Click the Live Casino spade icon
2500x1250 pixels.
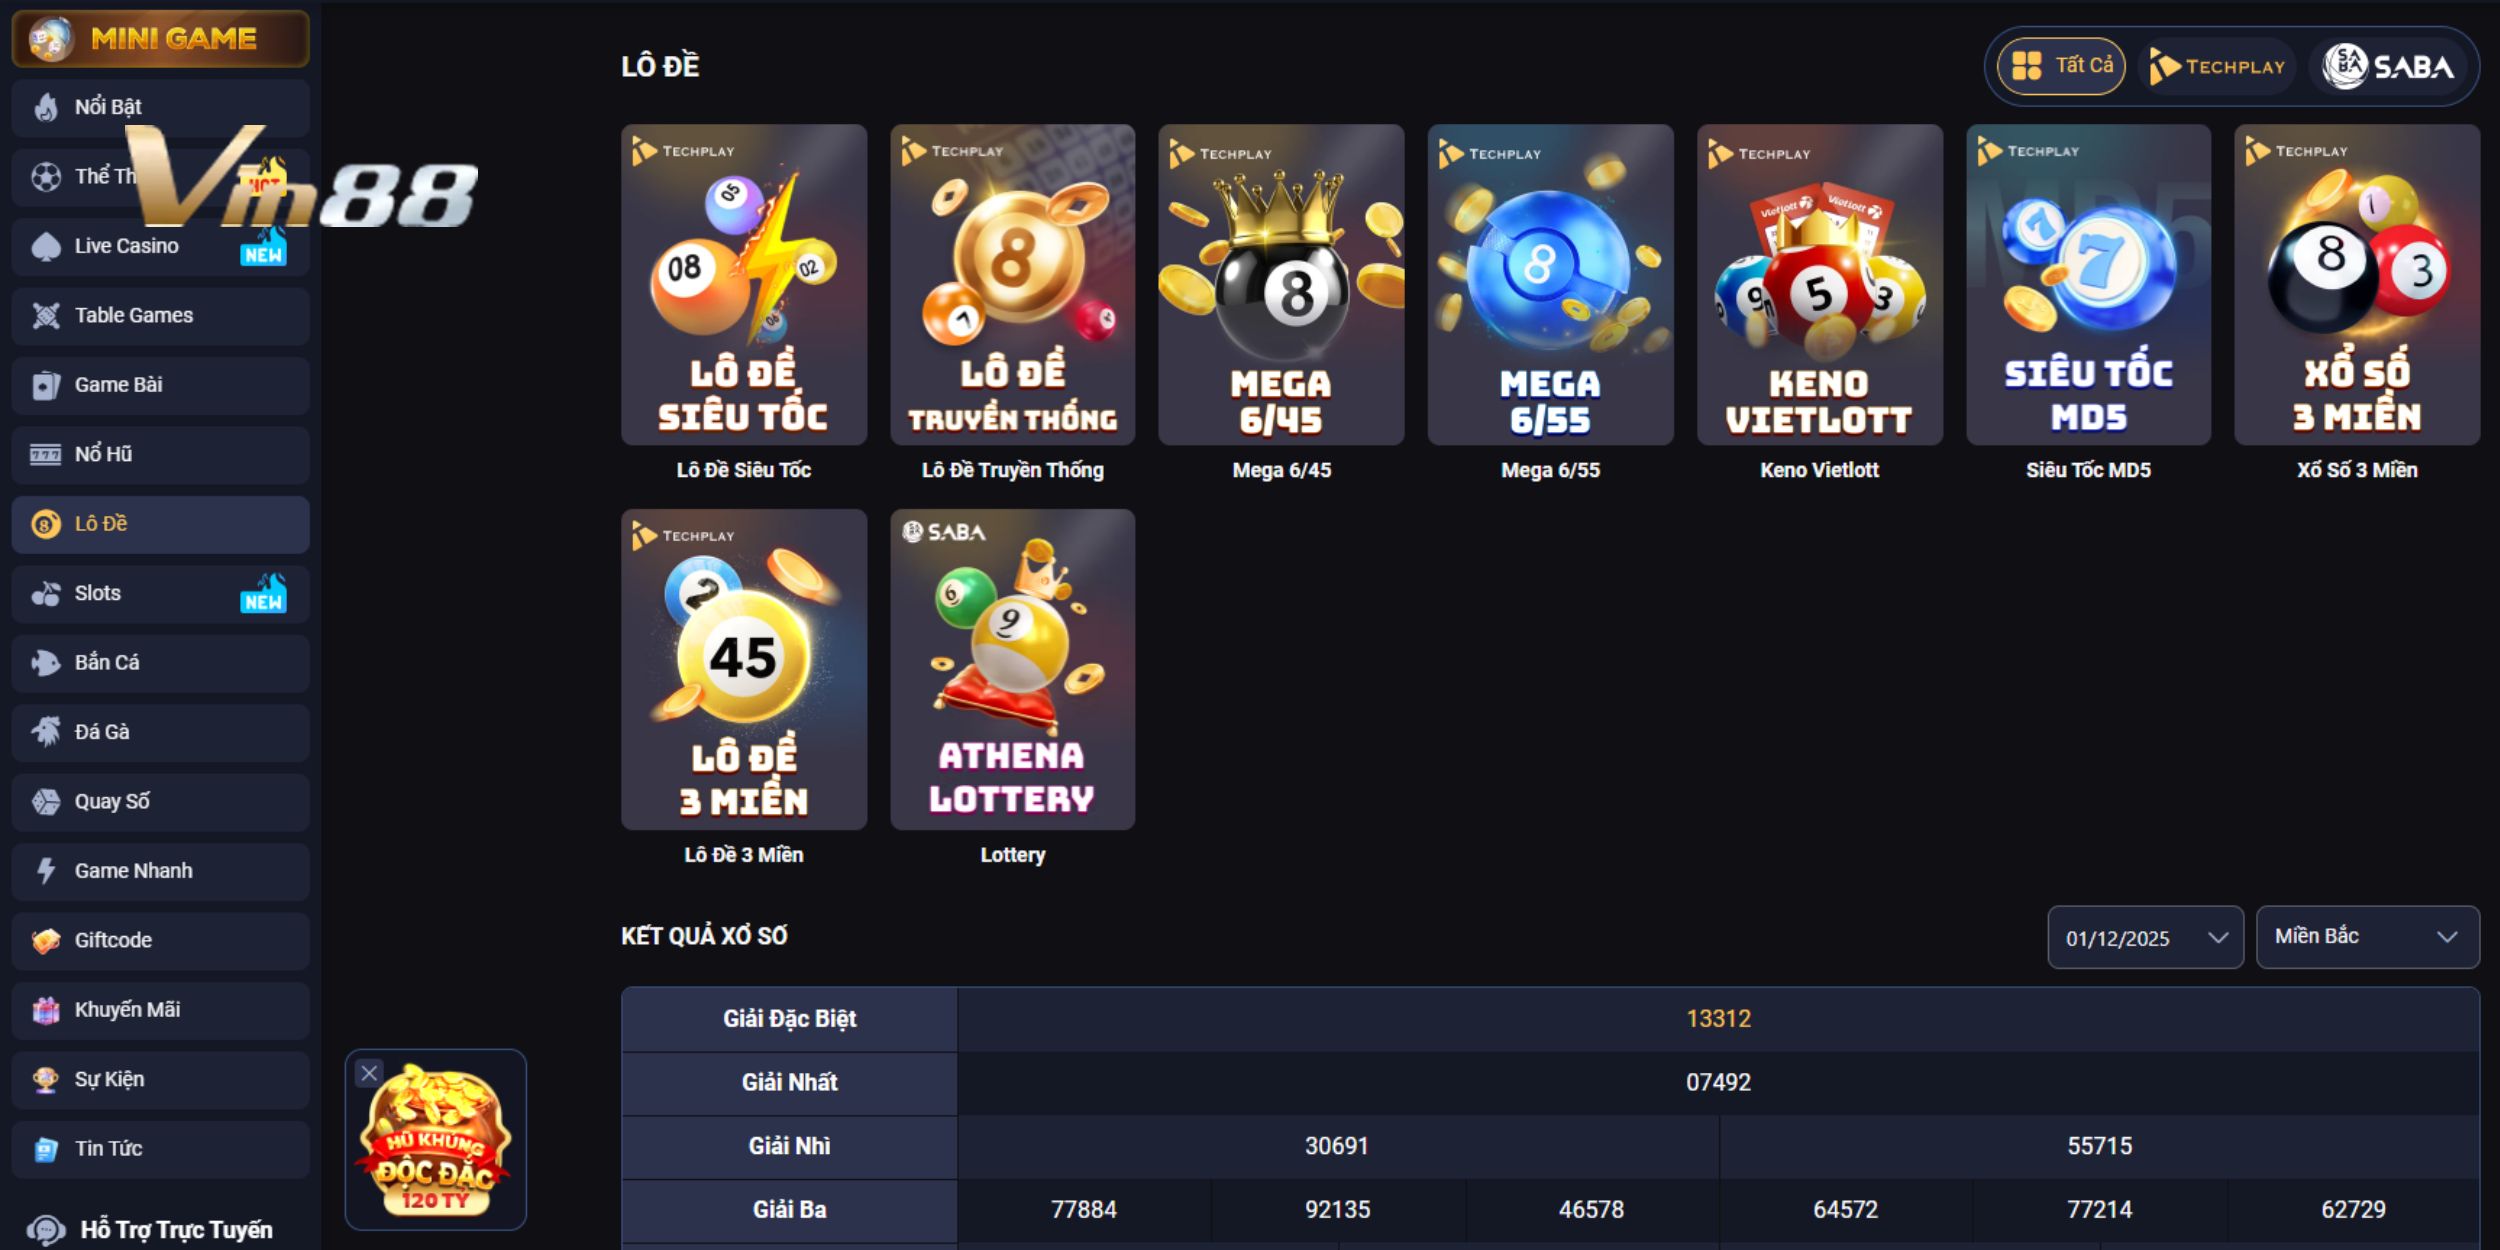(x=46, y=246)
